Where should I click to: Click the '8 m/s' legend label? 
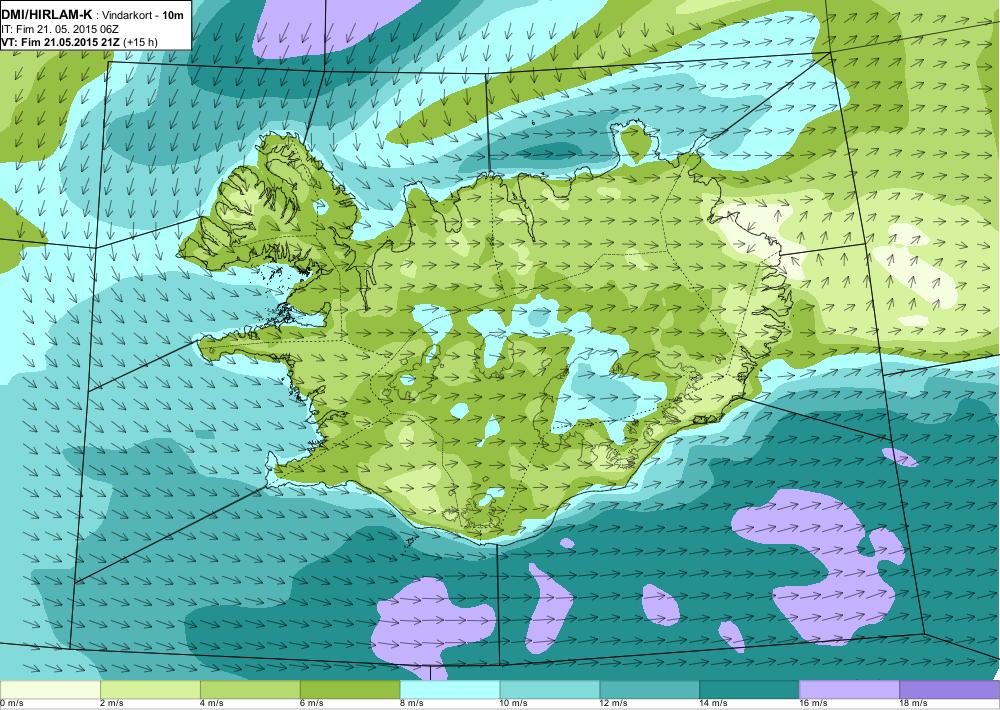point(412,704)
